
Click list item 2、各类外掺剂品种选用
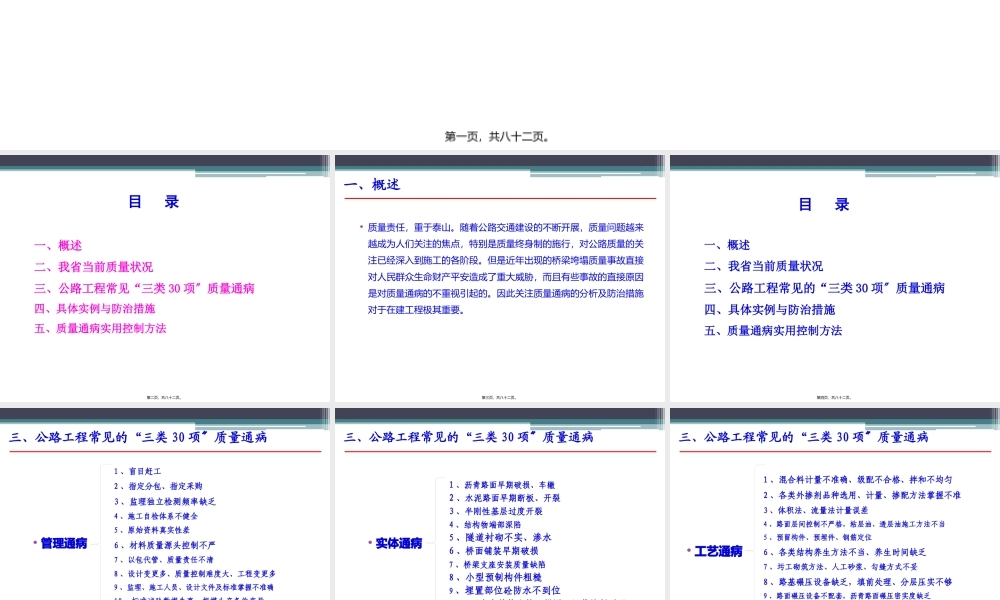point(862,495)
